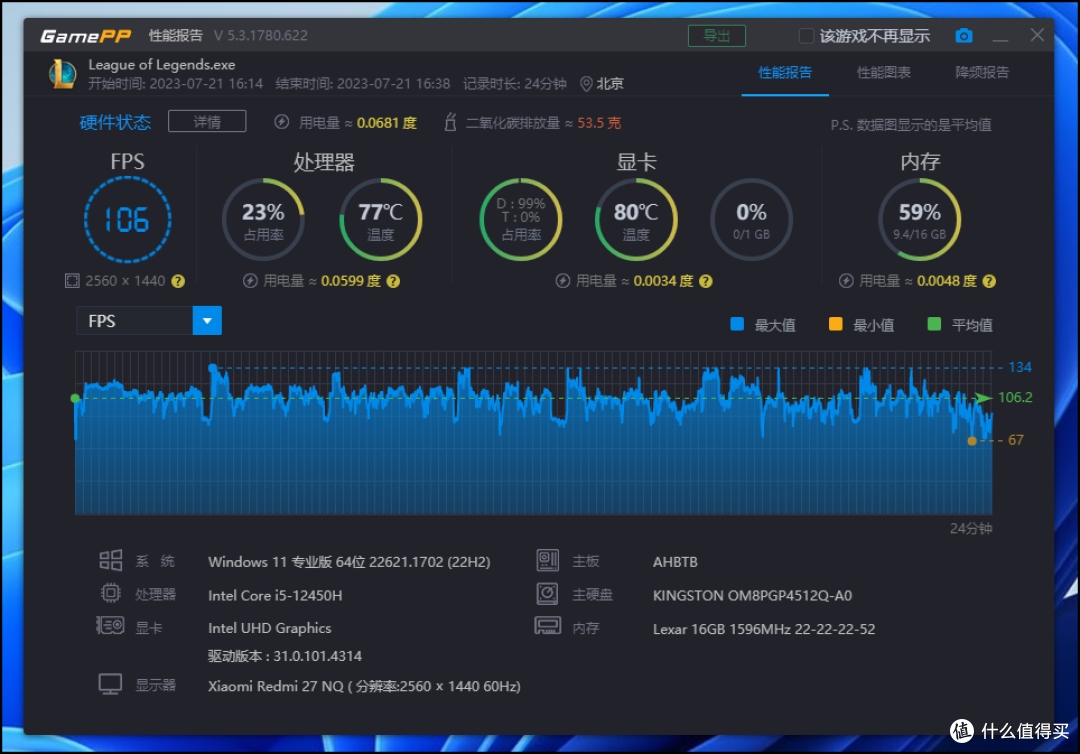Click the hard disk icon beside KINGSTON
Viewport: 1080px width, 754px height.
point(548,594)
